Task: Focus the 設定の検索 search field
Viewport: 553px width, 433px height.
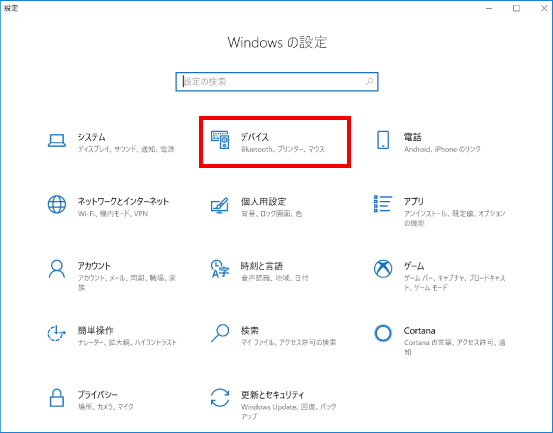Action: pos(277,82)
